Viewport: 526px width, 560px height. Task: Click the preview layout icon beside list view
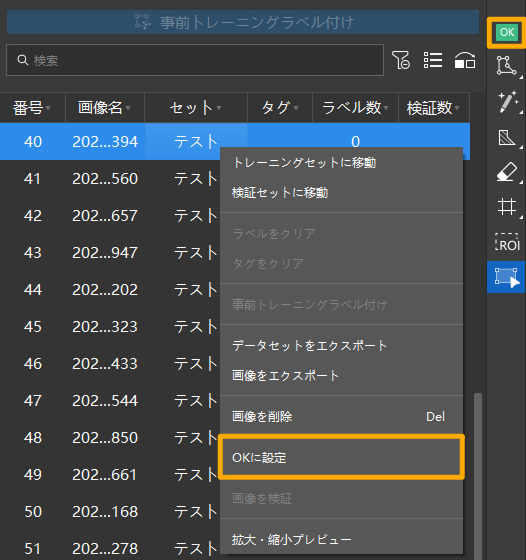(465, 60)
